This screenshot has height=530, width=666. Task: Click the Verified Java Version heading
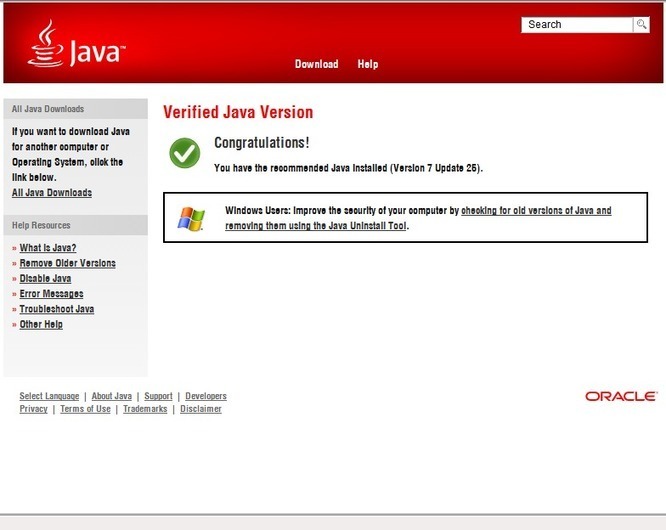click(x=238, y=113)
